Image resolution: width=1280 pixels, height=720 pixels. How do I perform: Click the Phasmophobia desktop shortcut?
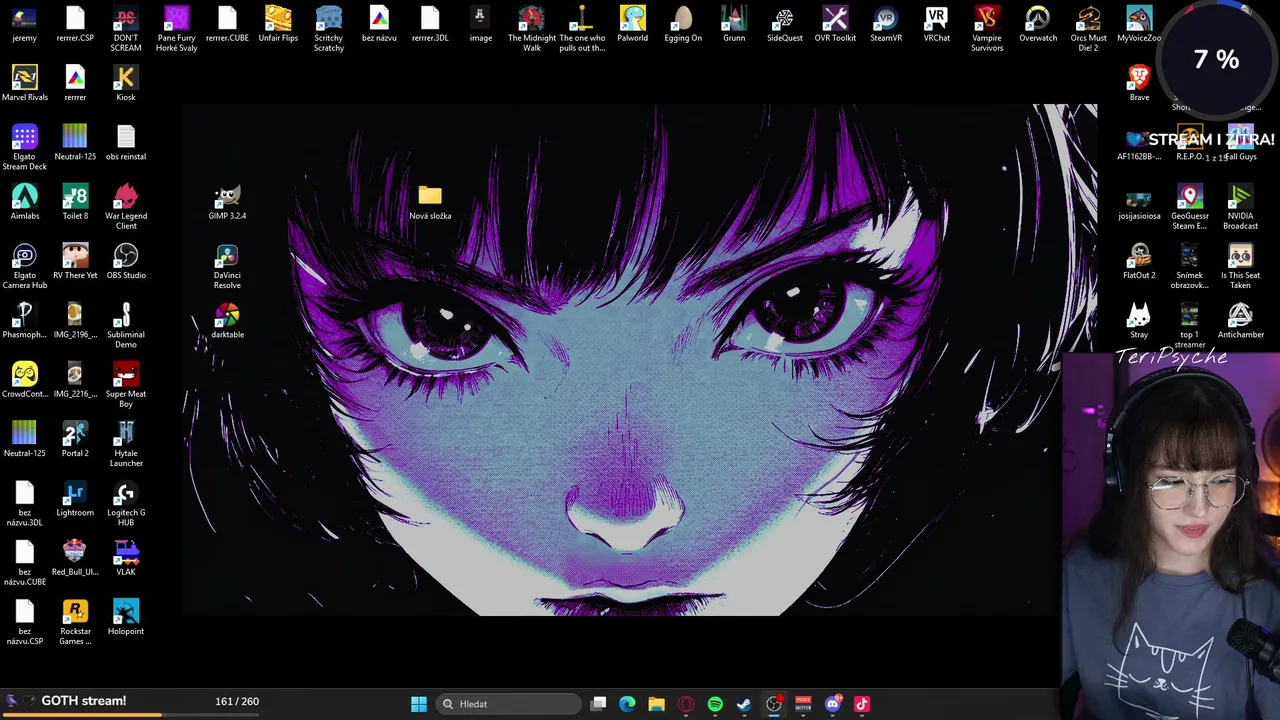pyautogui.click(x=25, y=320)
